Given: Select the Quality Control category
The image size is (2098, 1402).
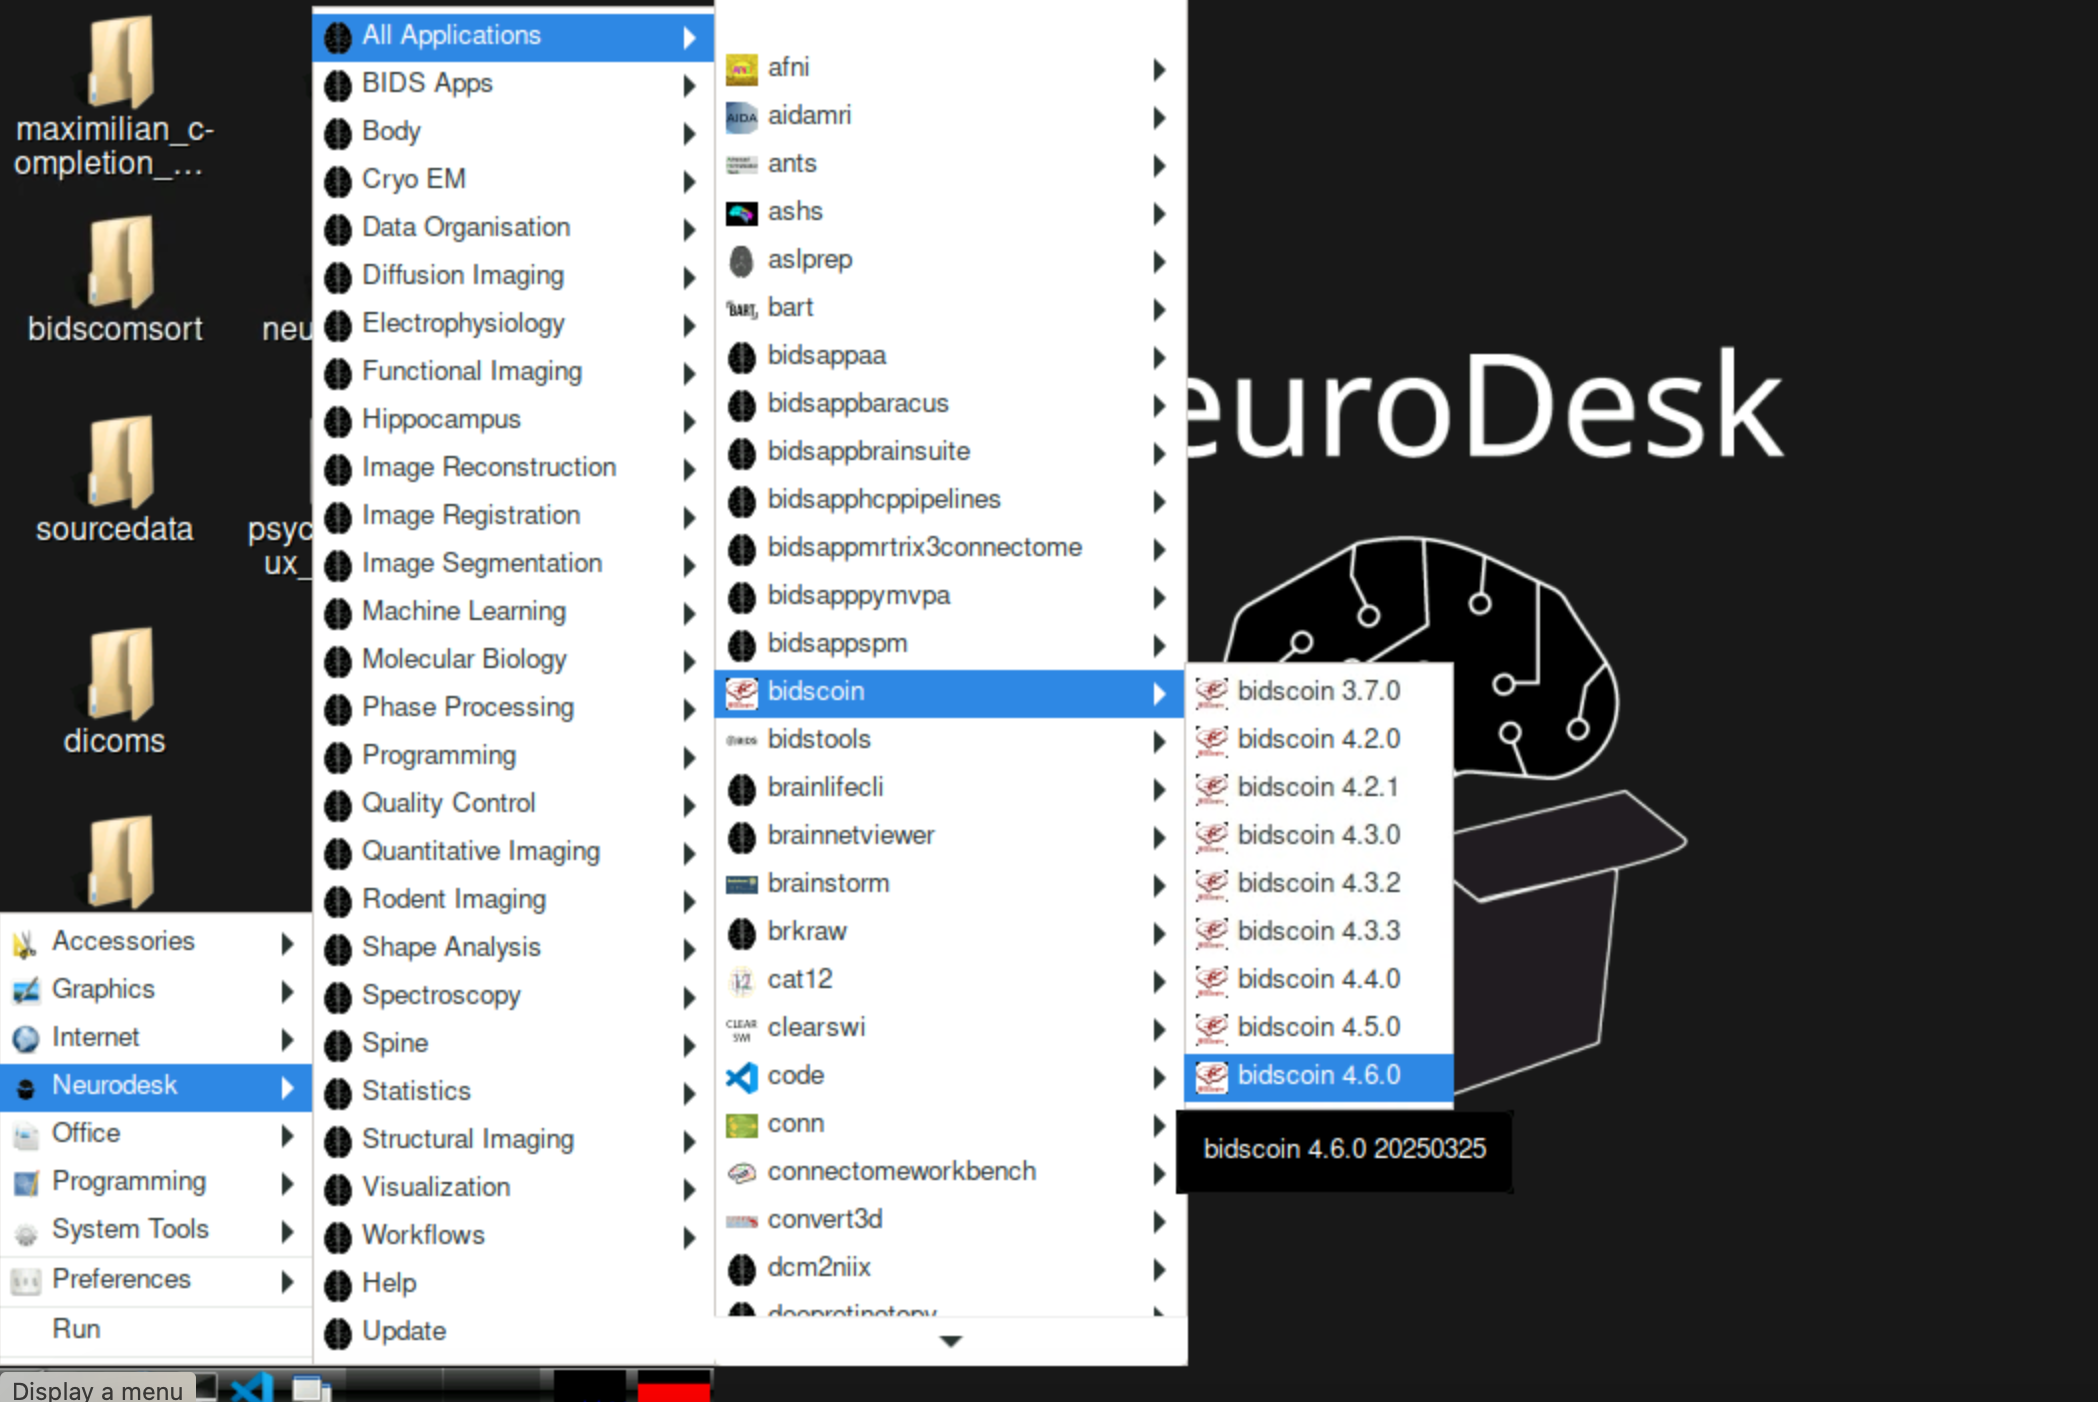Looking at the screenshot, I should pyautogui.click(x=513, y=804).
